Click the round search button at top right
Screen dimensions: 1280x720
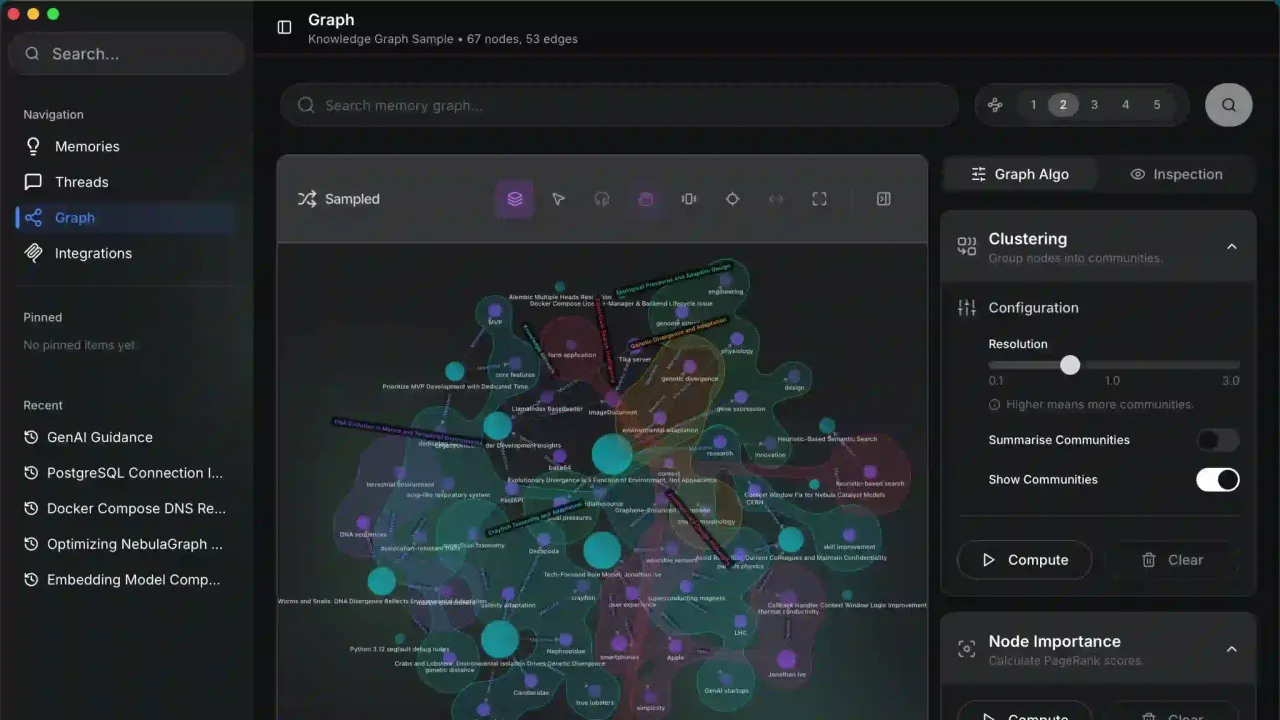tap(1229, 105)
